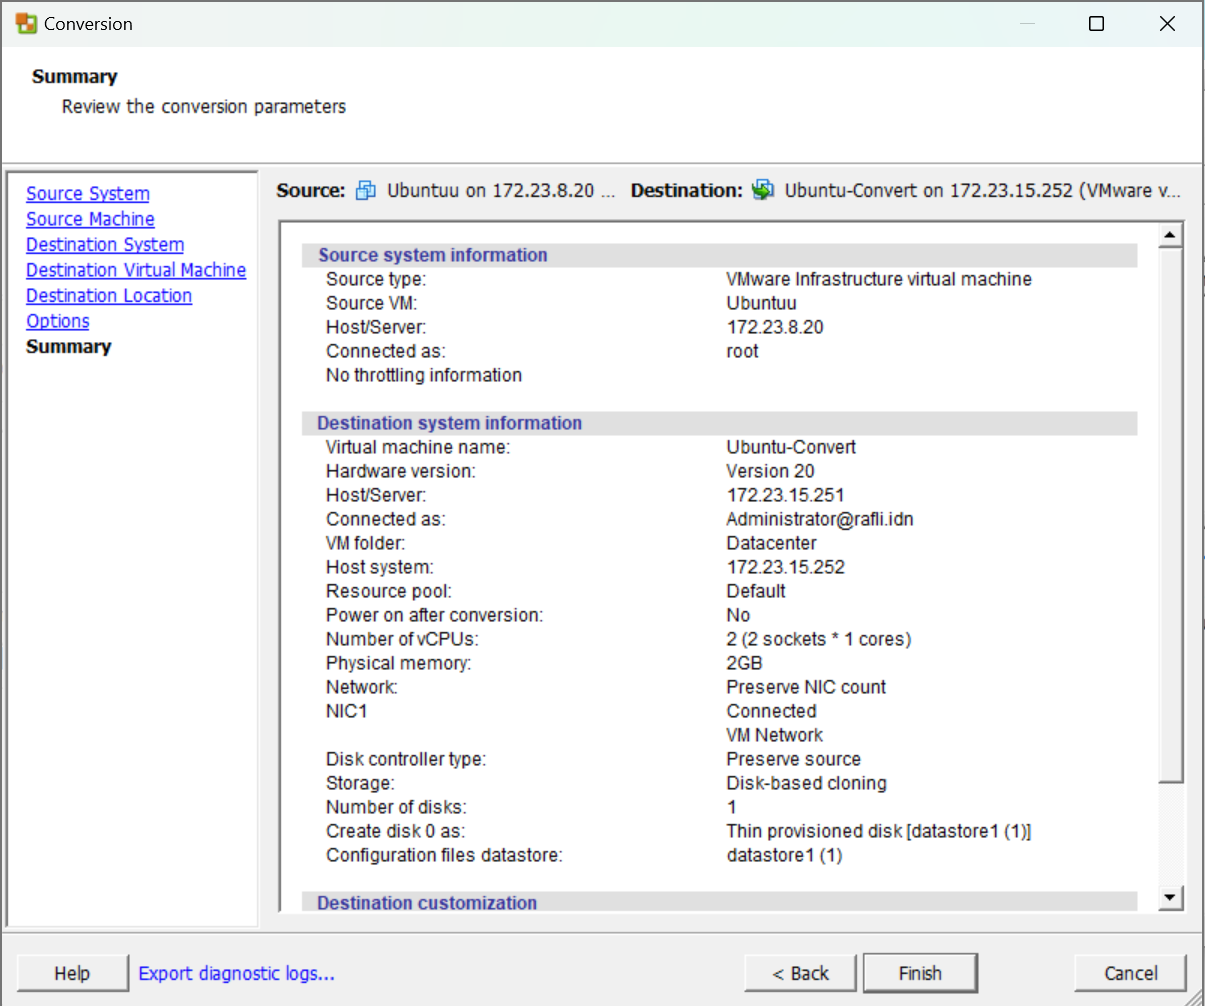
Task: Click host system value 172.23.15.252
Action: pos(785,567)
